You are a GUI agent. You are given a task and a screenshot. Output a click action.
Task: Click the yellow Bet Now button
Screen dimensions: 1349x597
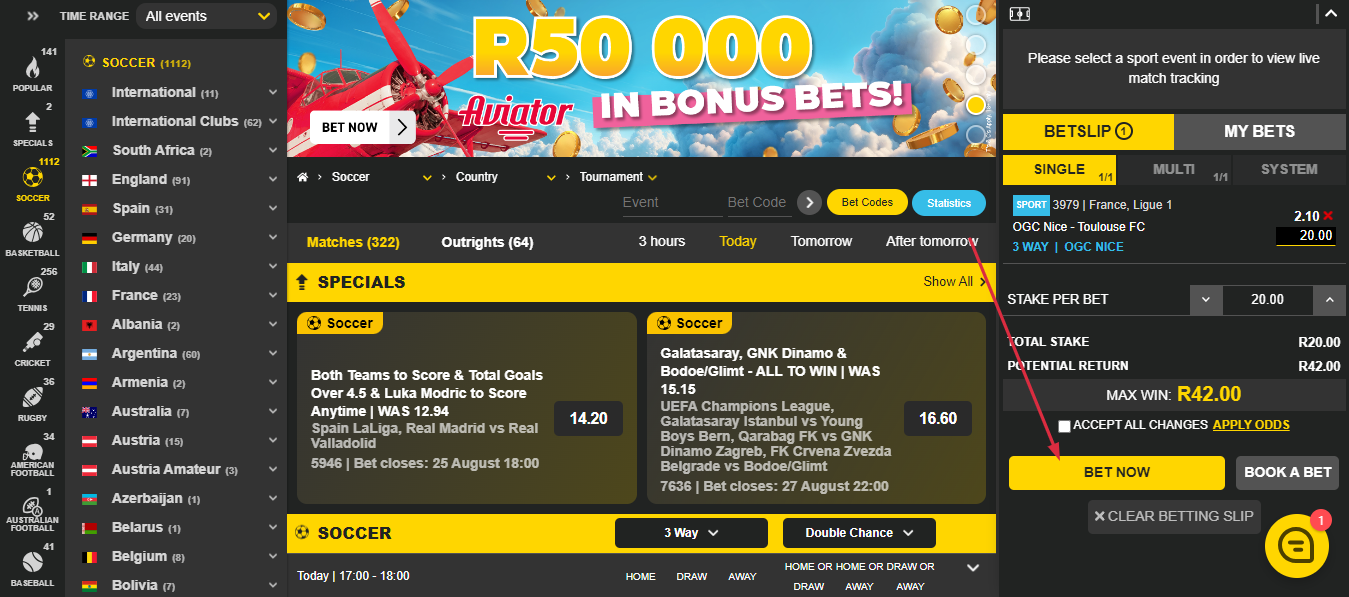tap(1117, 473)
